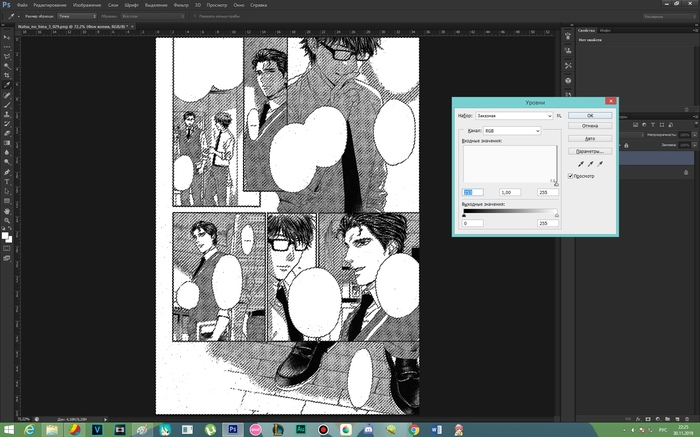The height and width of the screenshot is (437, 700).
Task: Click Отмена to cancel Levels
Action: pos(590,126)
